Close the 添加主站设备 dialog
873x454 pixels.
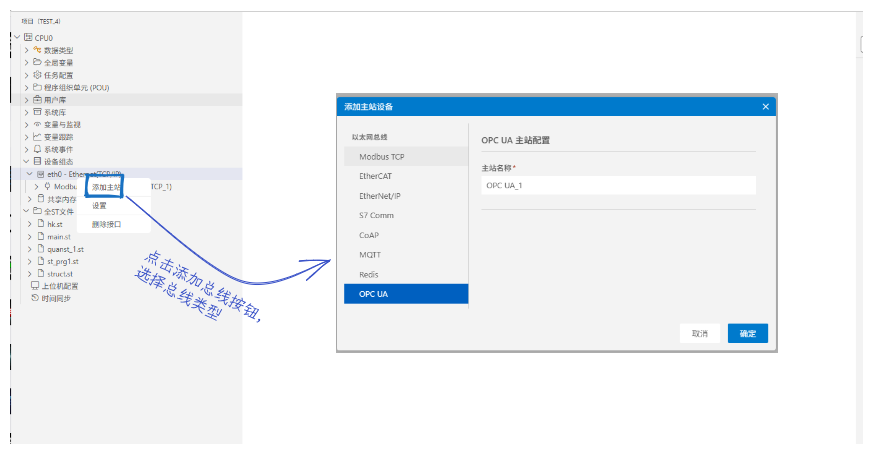[x=766, y=106]
